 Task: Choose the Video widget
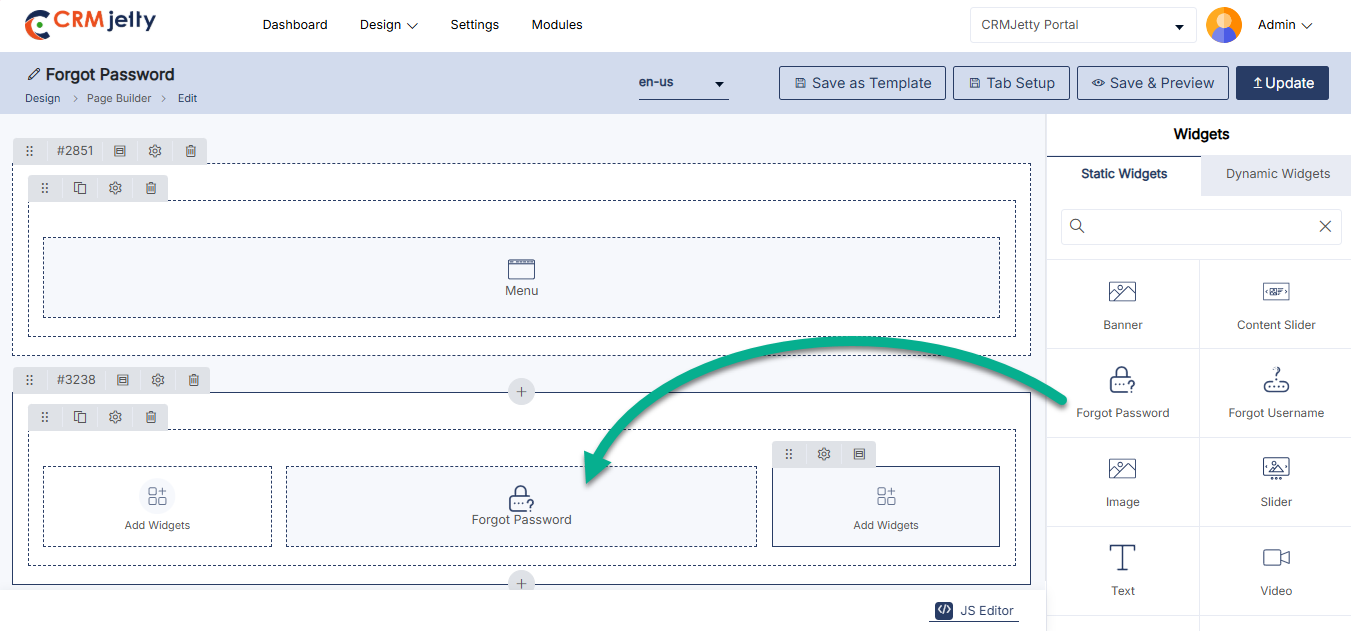pyautogui.click(x=1275, y=570)
